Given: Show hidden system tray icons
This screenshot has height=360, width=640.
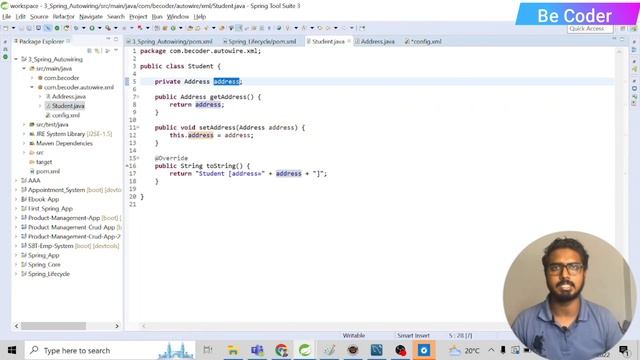Looking at the screenshot, I should pos(491,350).
